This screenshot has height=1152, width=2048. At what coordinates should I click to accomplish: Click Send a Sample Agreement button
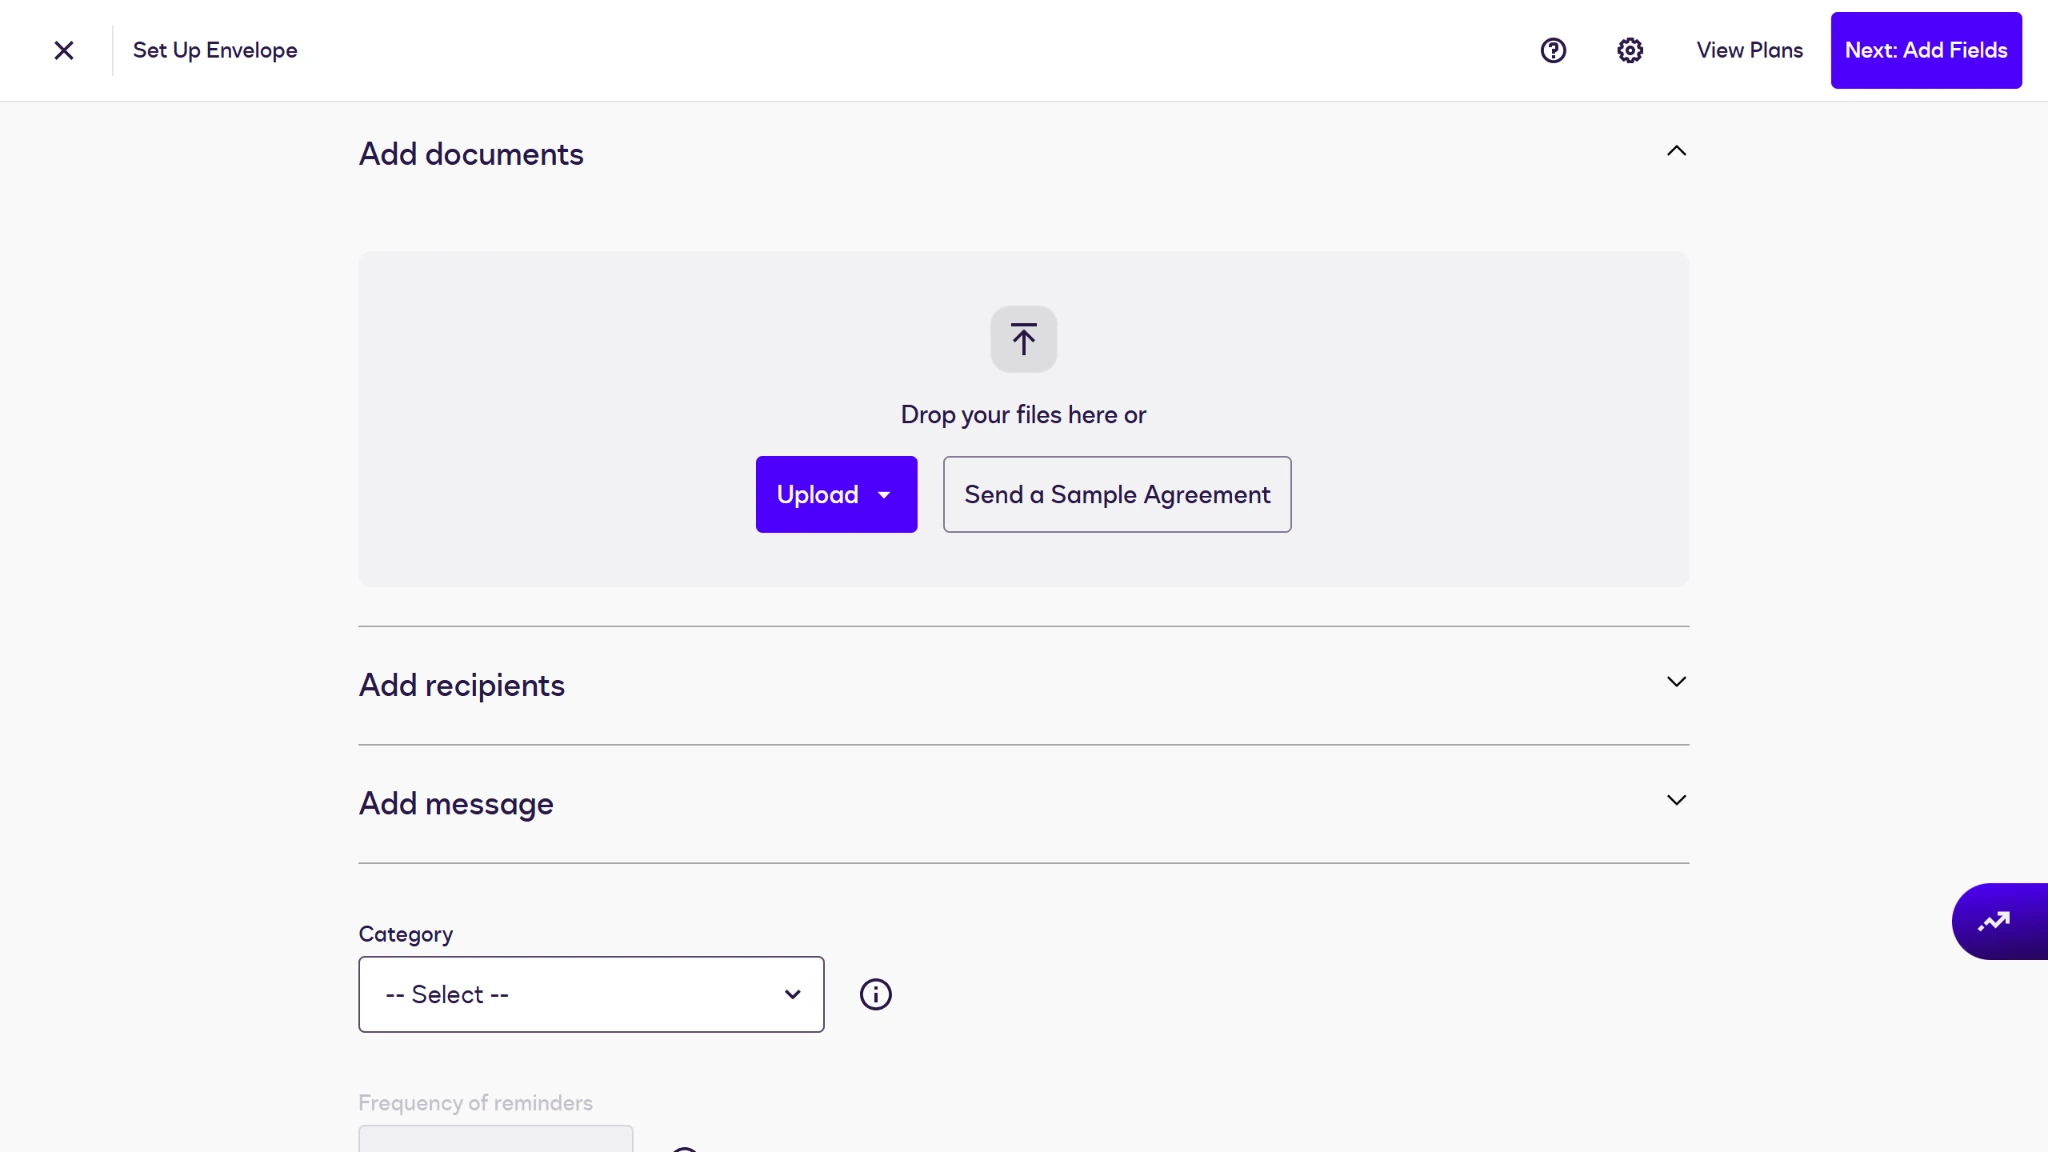1117,494
